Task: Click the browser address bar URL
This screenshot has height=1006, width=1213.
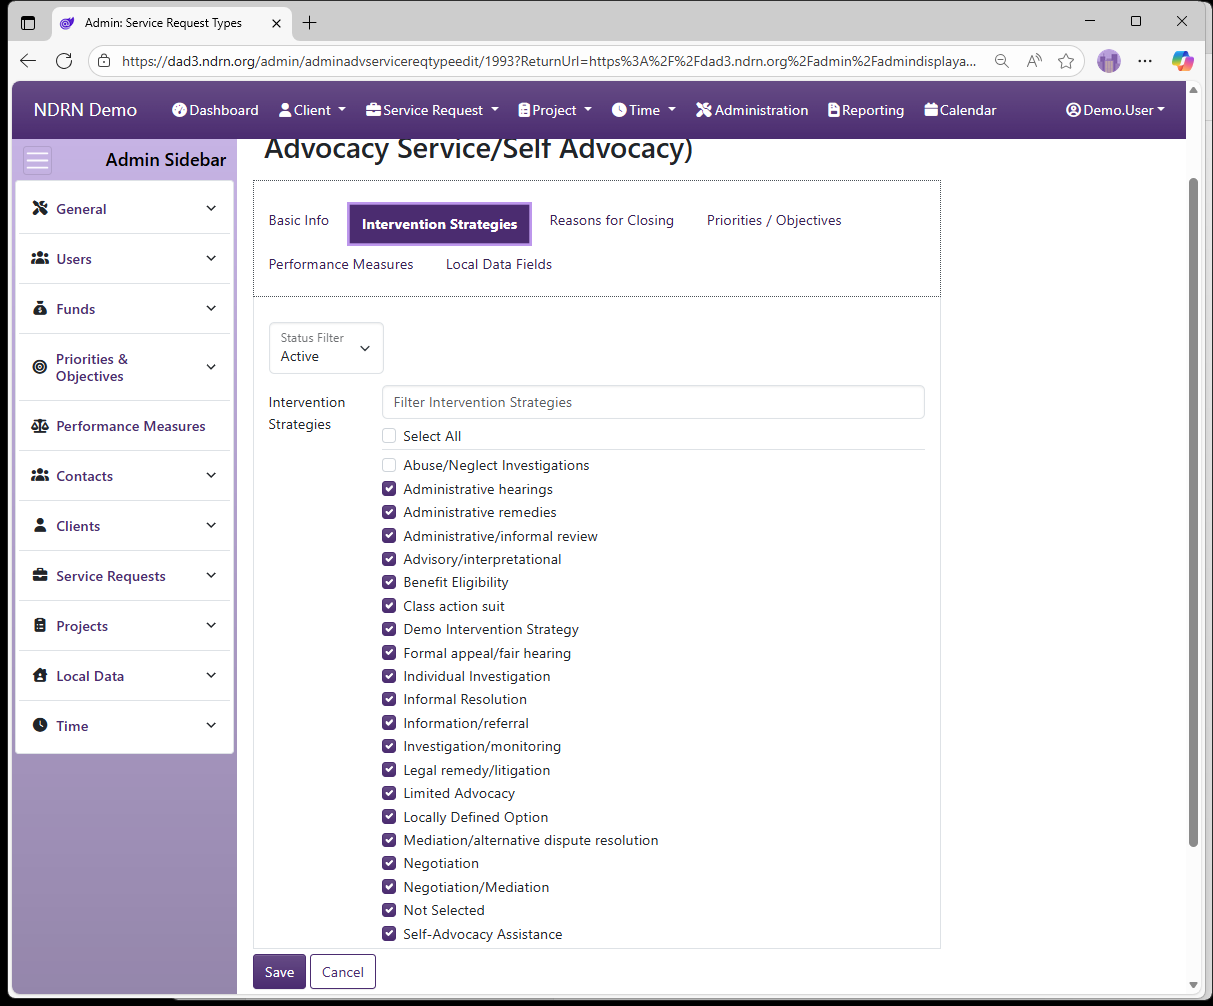Action: pyautogui.click(x=548, y=61)
